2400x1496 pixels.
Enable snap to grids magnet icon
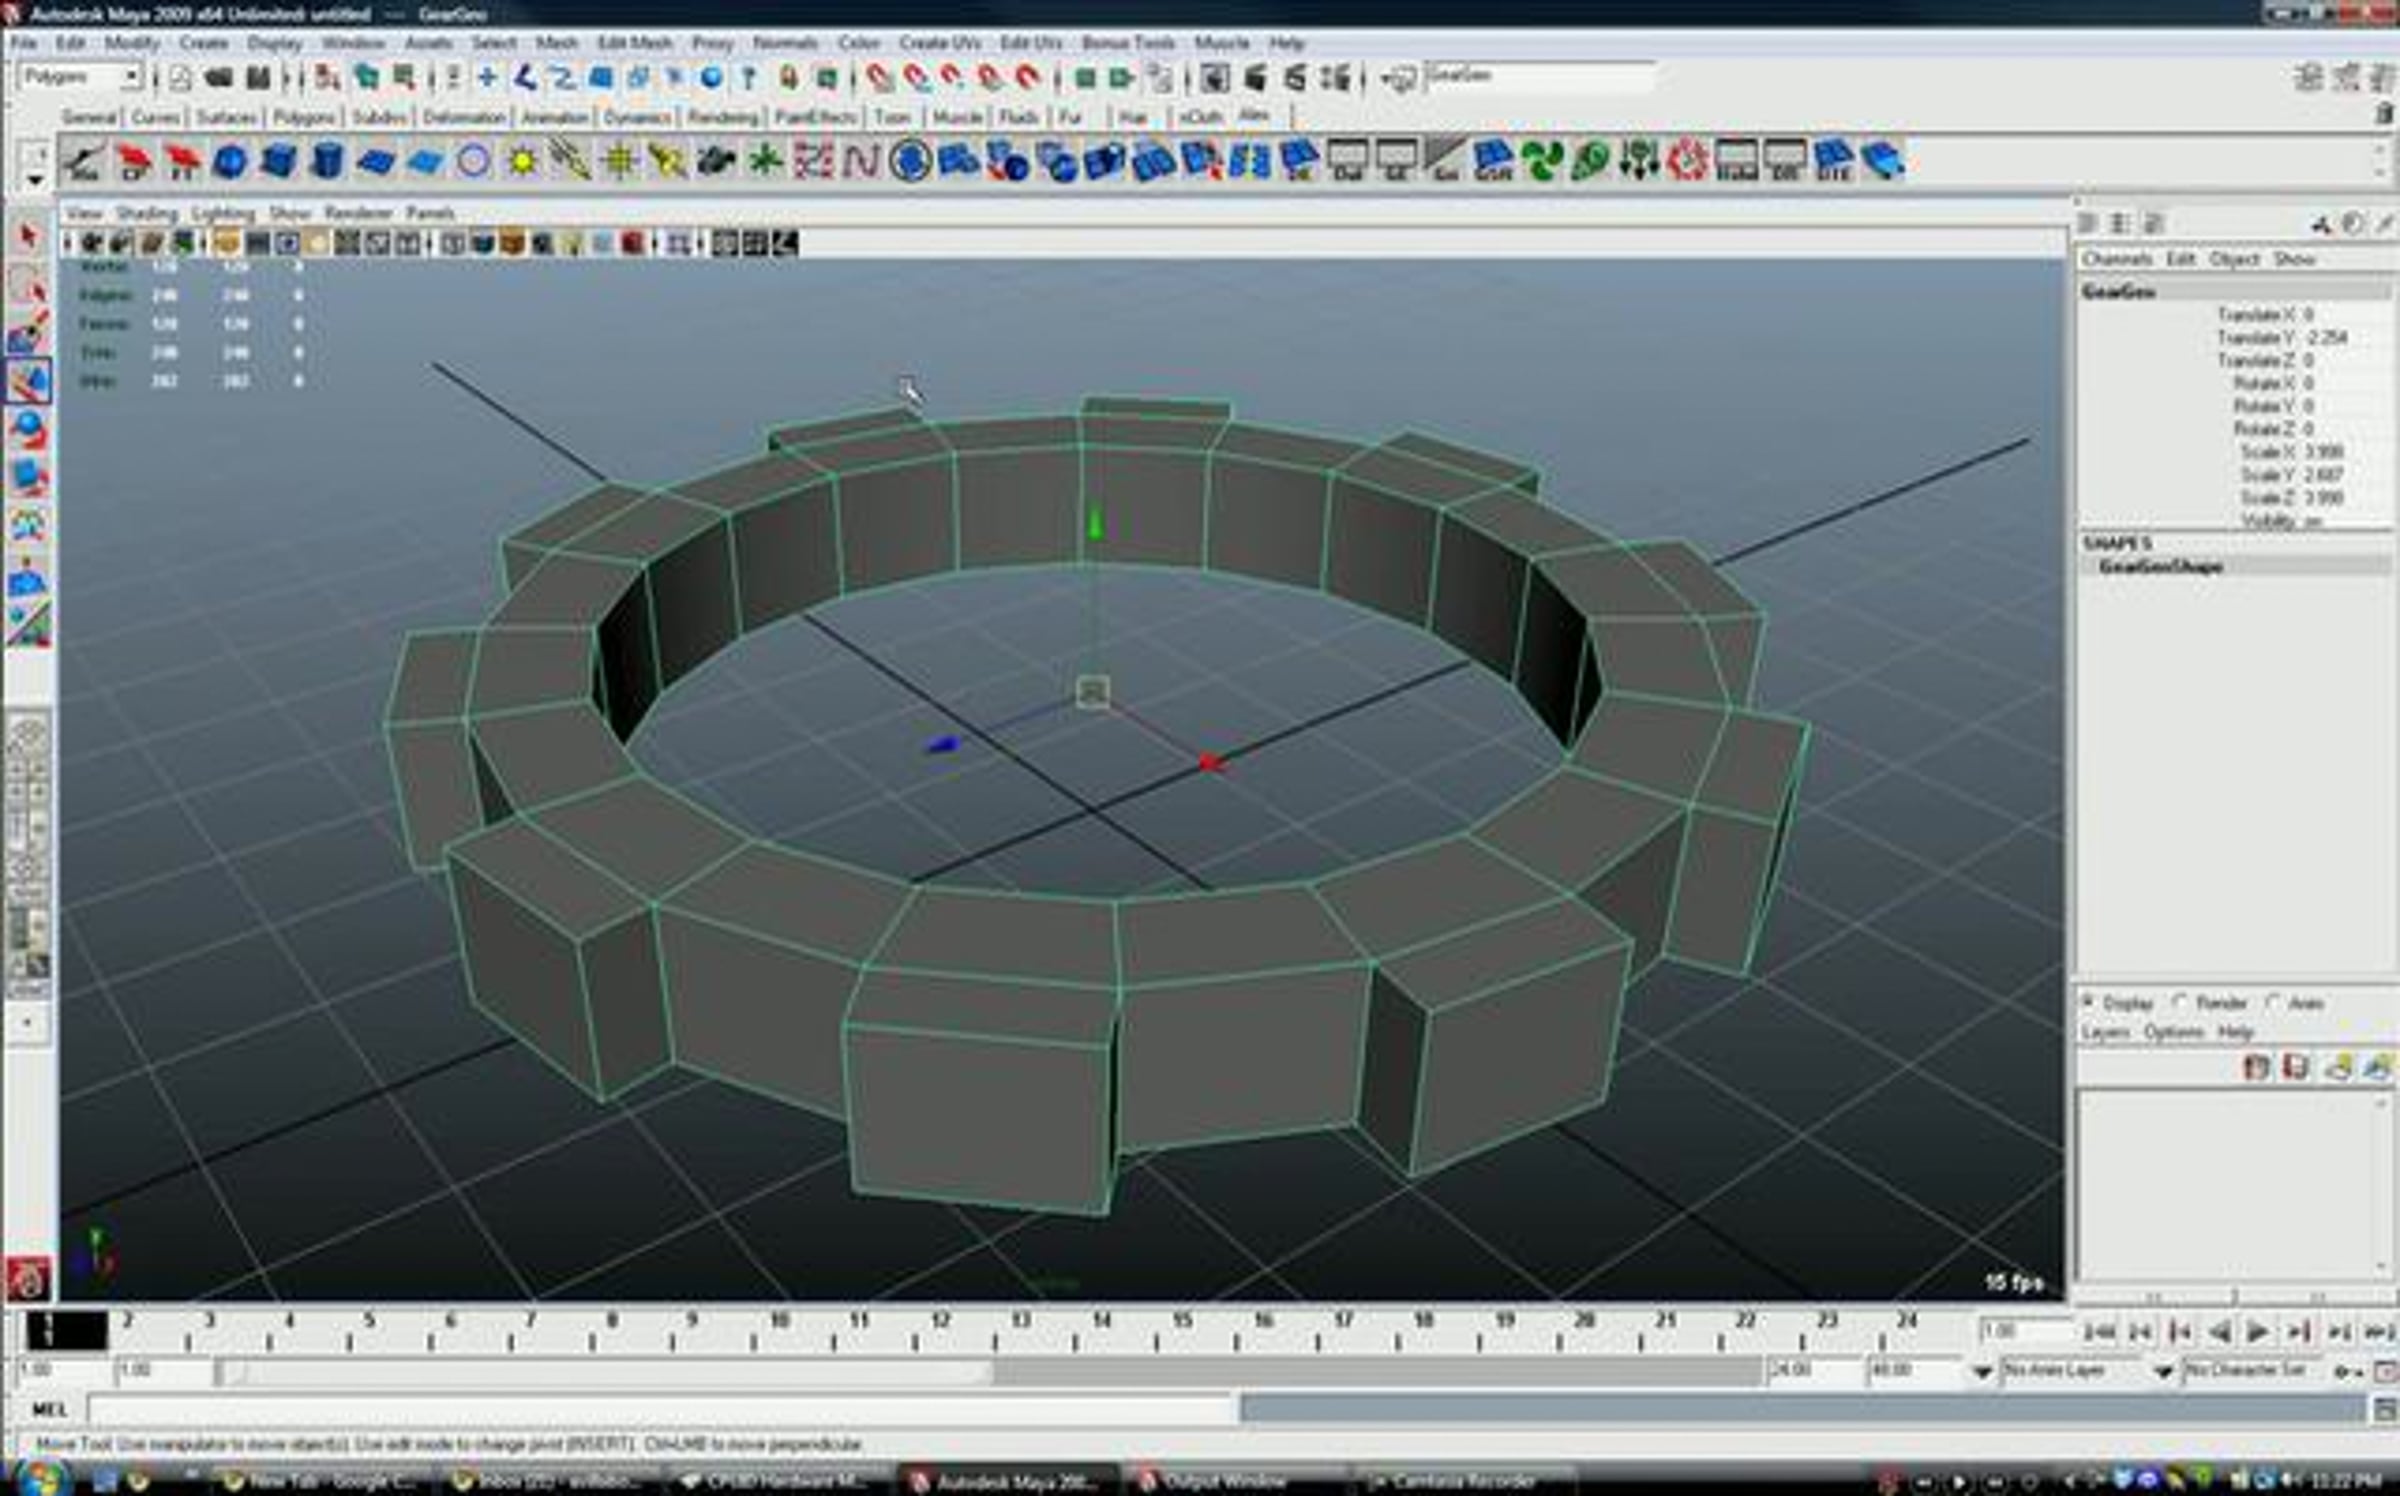879,78
